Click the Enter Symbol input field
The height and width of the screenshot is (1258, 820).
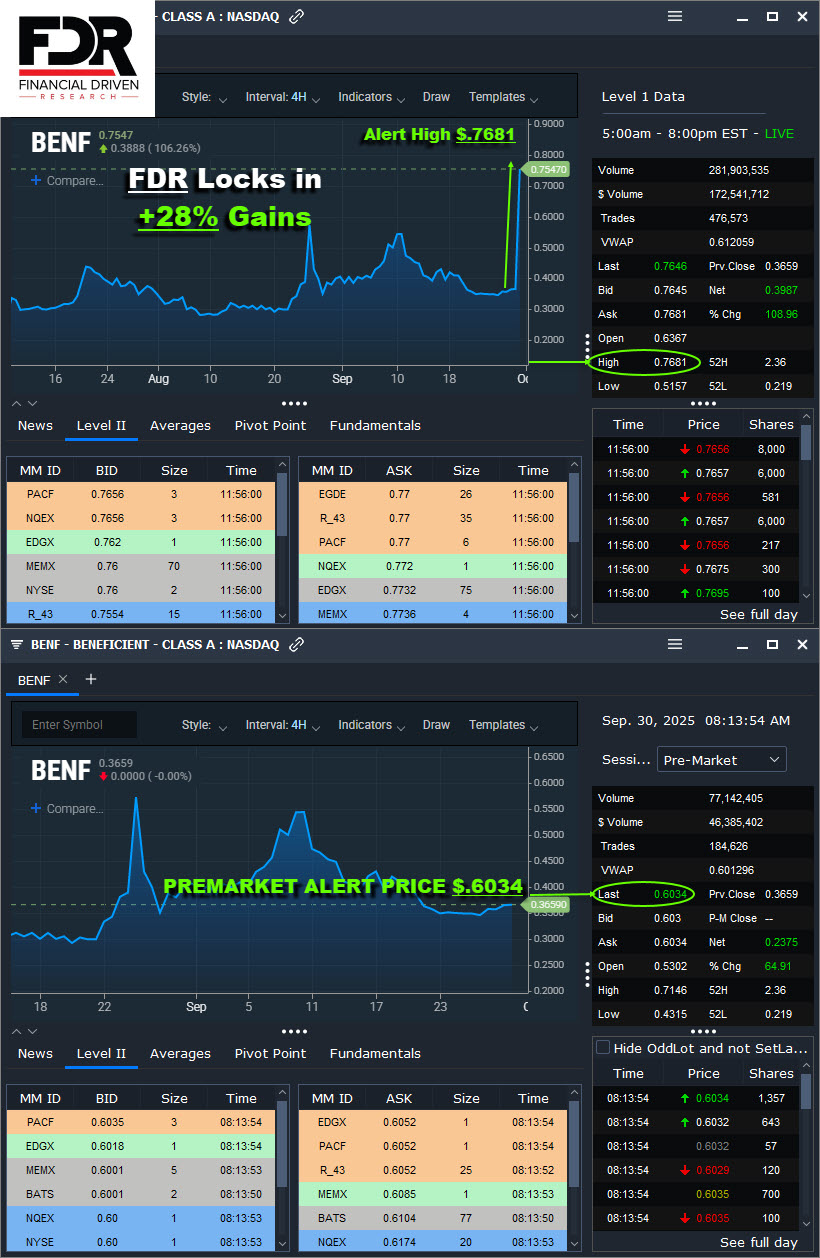click(x=79, y=725)
